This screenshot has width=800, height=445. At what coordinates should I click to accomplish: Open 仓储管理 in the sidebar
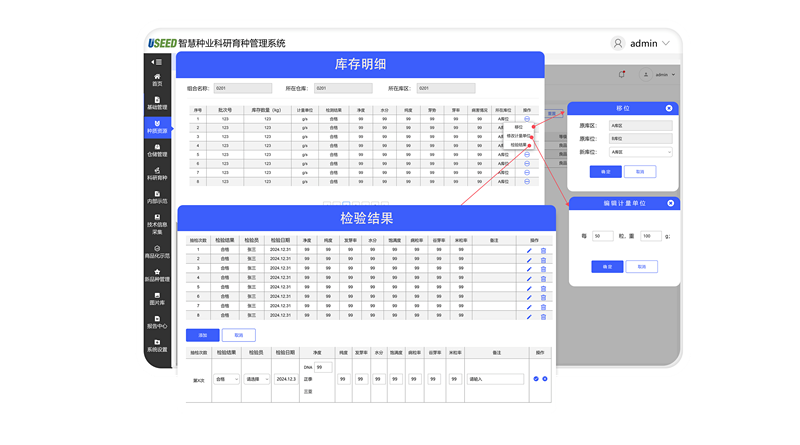coord(157,152)
